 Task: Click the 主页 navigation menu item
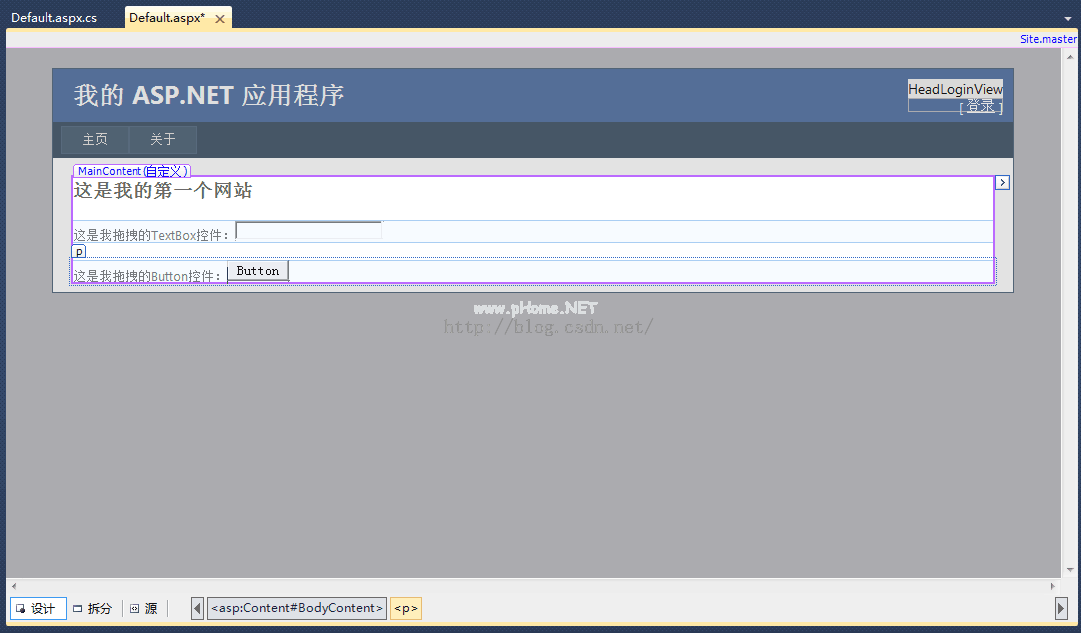click(x=95, y=139)
